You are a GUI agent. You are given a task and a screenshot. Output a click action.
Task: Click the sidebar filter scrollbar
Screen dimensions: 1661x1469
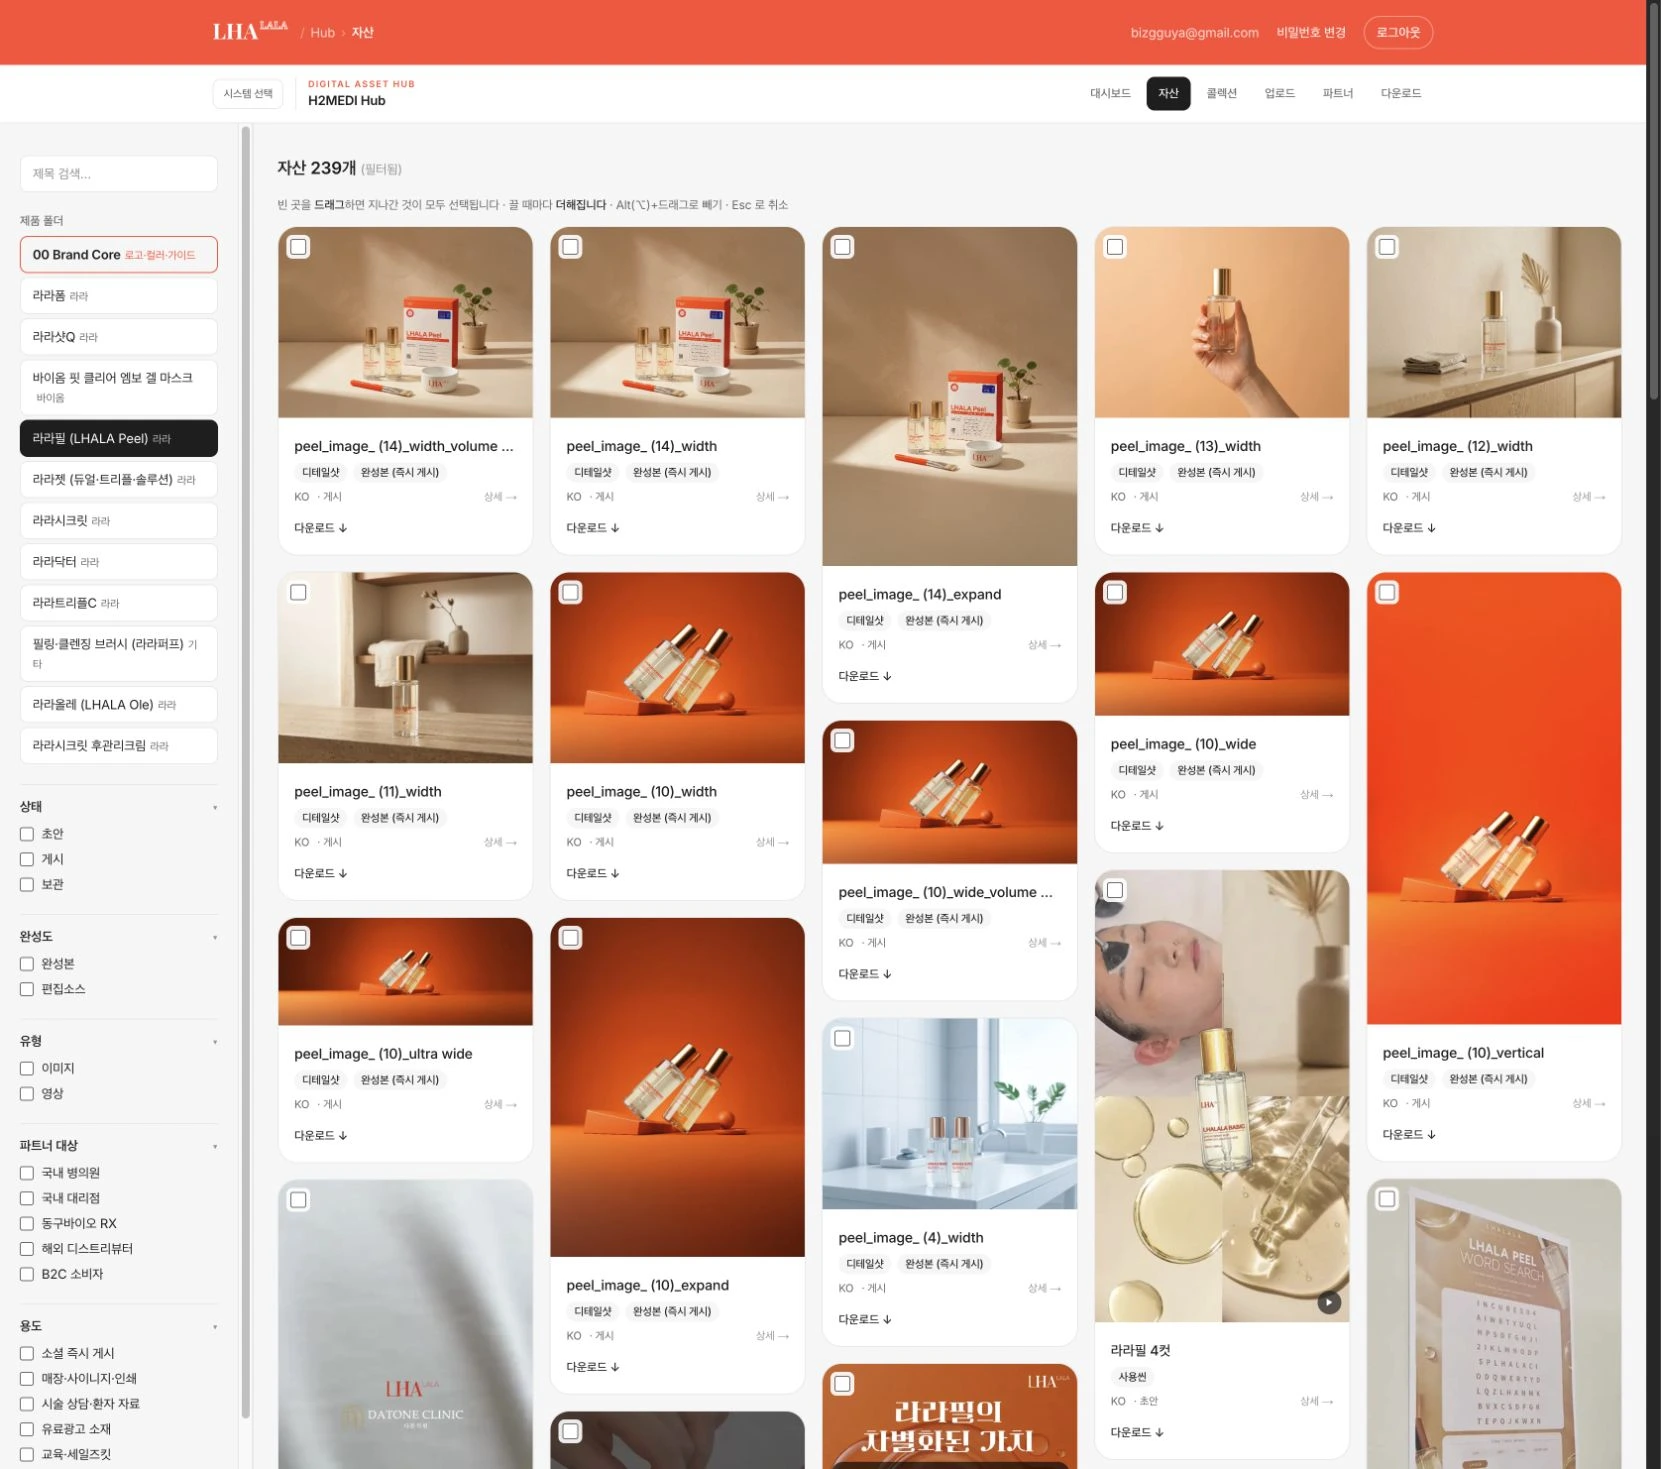[x=245, y=770]
